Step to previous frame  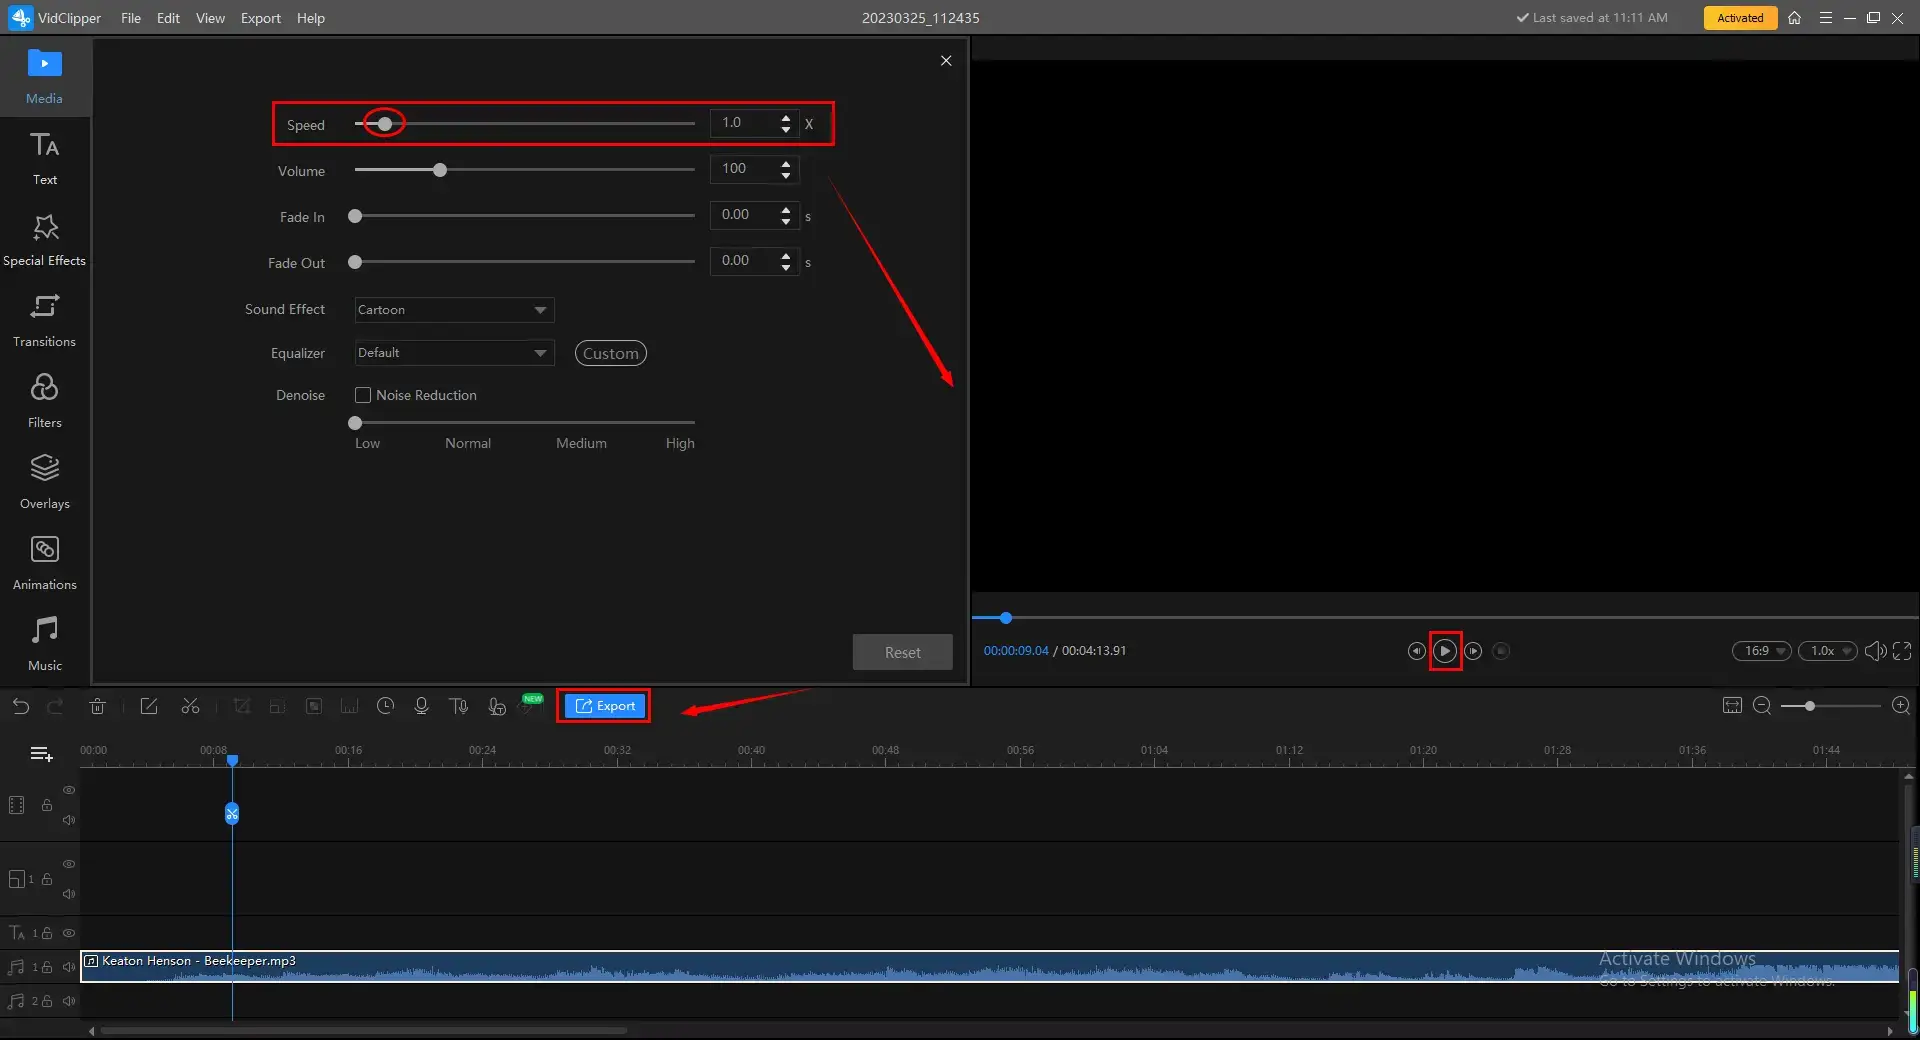(x=1416, y=651)
